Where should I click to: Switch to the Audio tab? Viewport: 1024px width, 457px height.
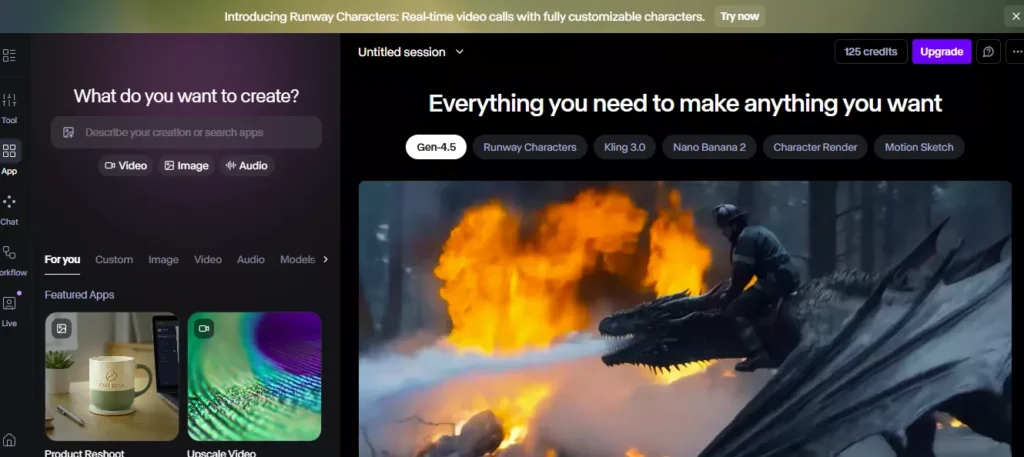tap(250, 260)
